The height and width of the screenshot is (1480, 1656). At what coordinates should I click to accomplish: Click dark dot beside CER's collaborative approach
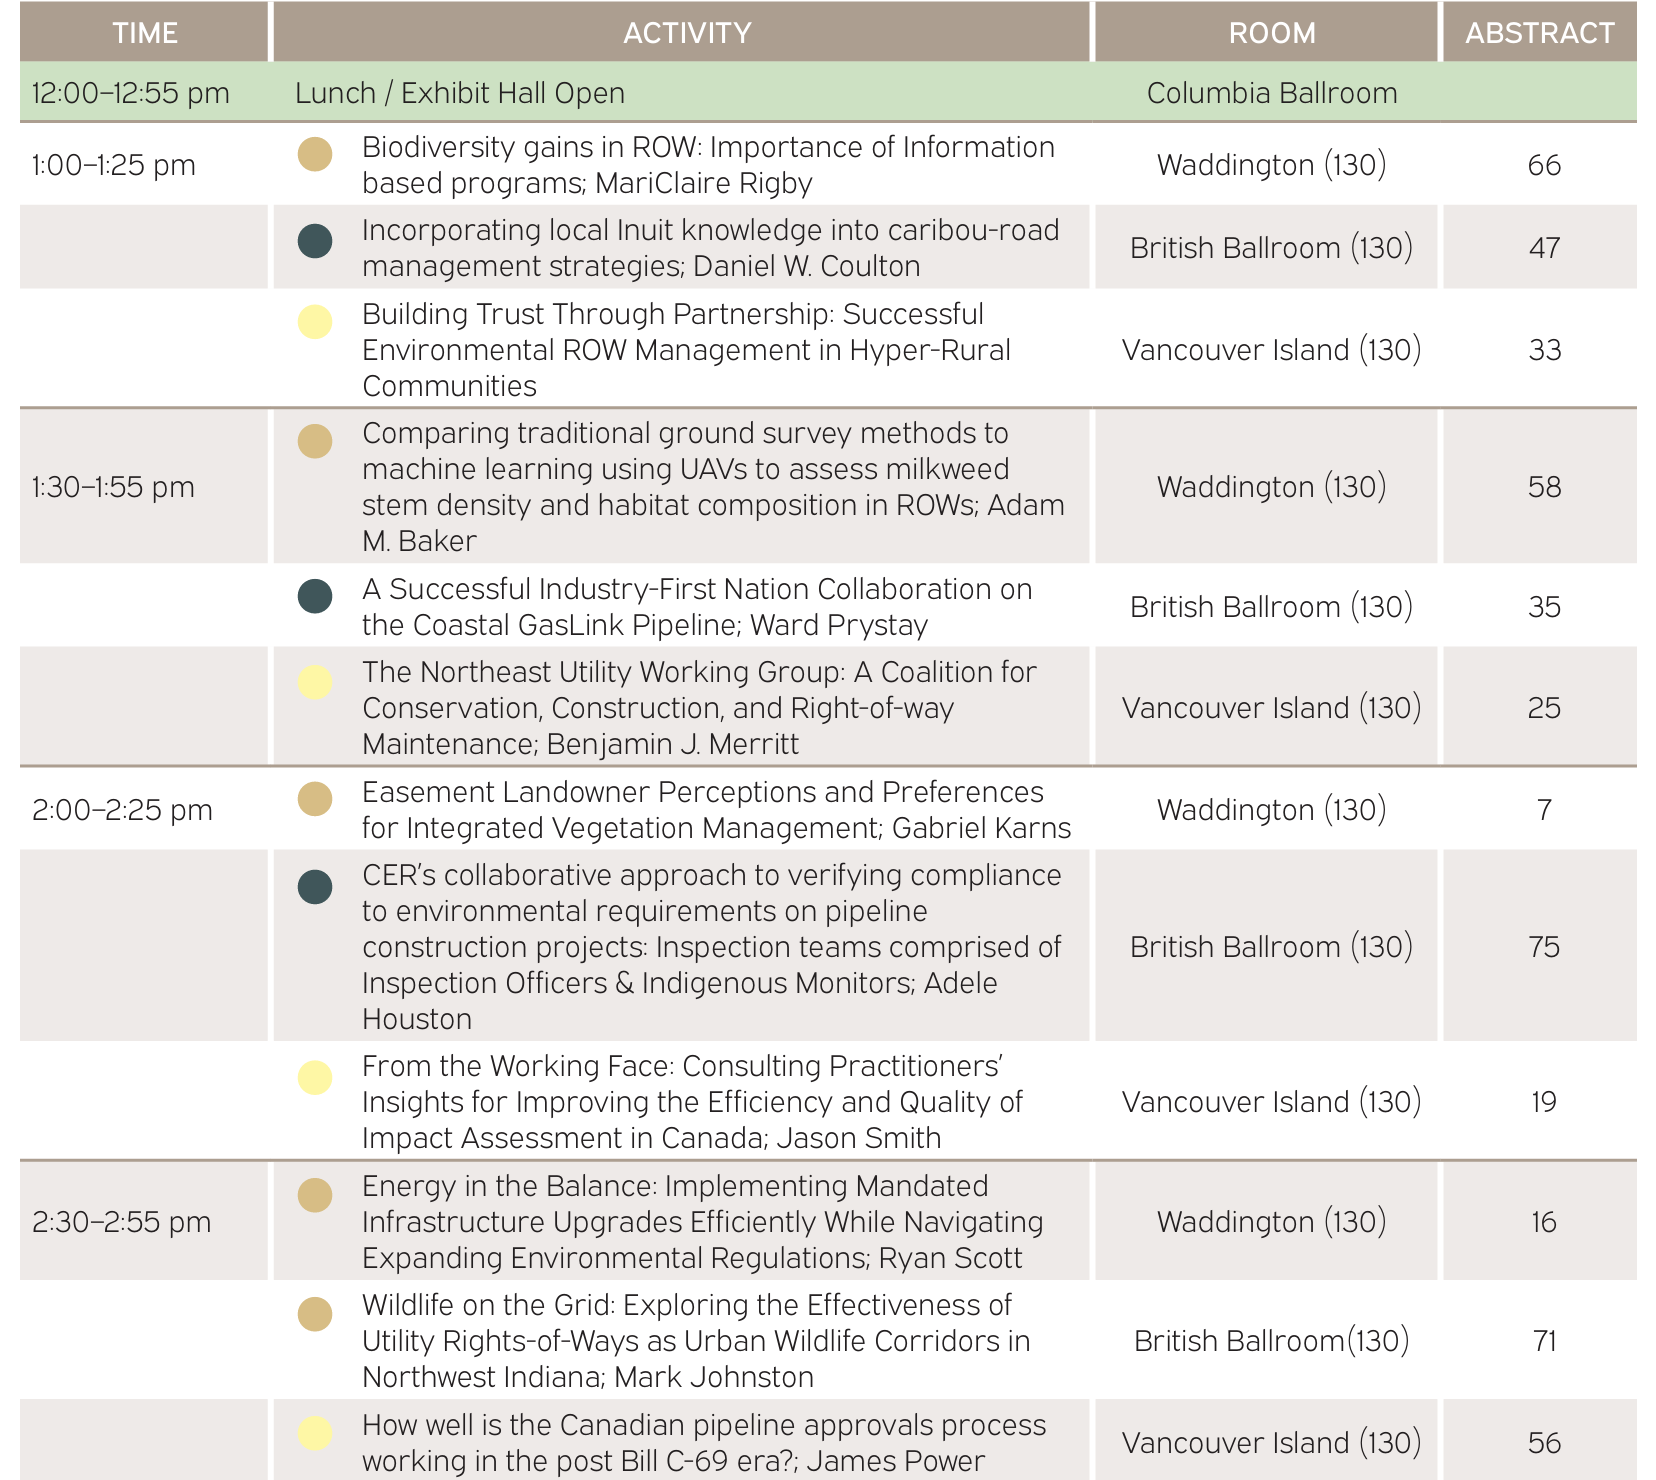315,886
